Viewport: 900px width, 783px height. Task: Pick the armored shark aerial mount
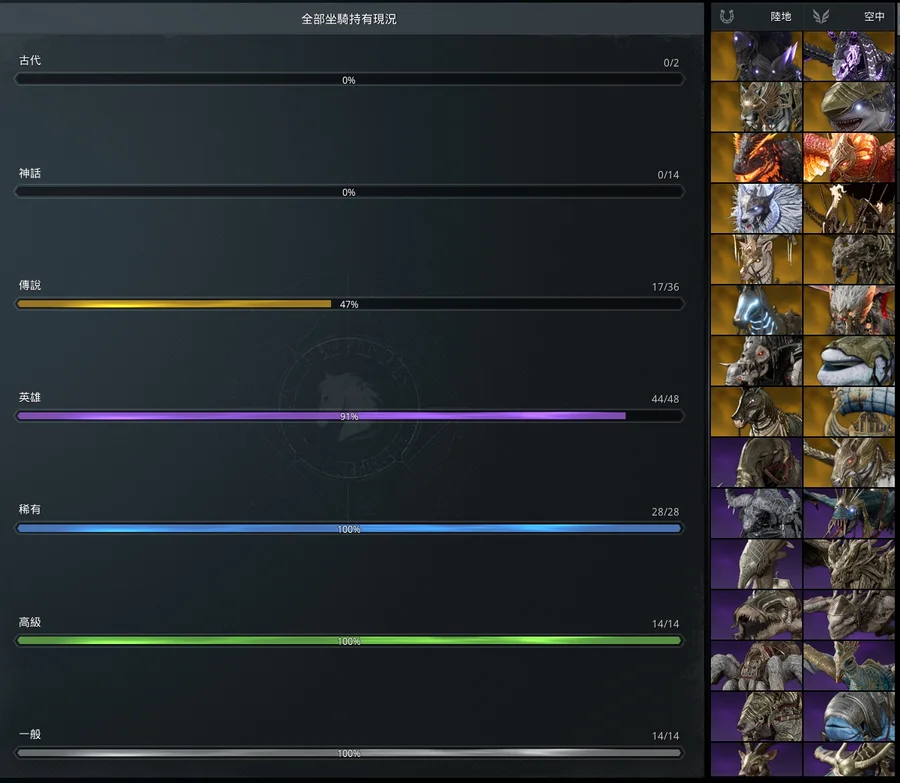(849, 107)
